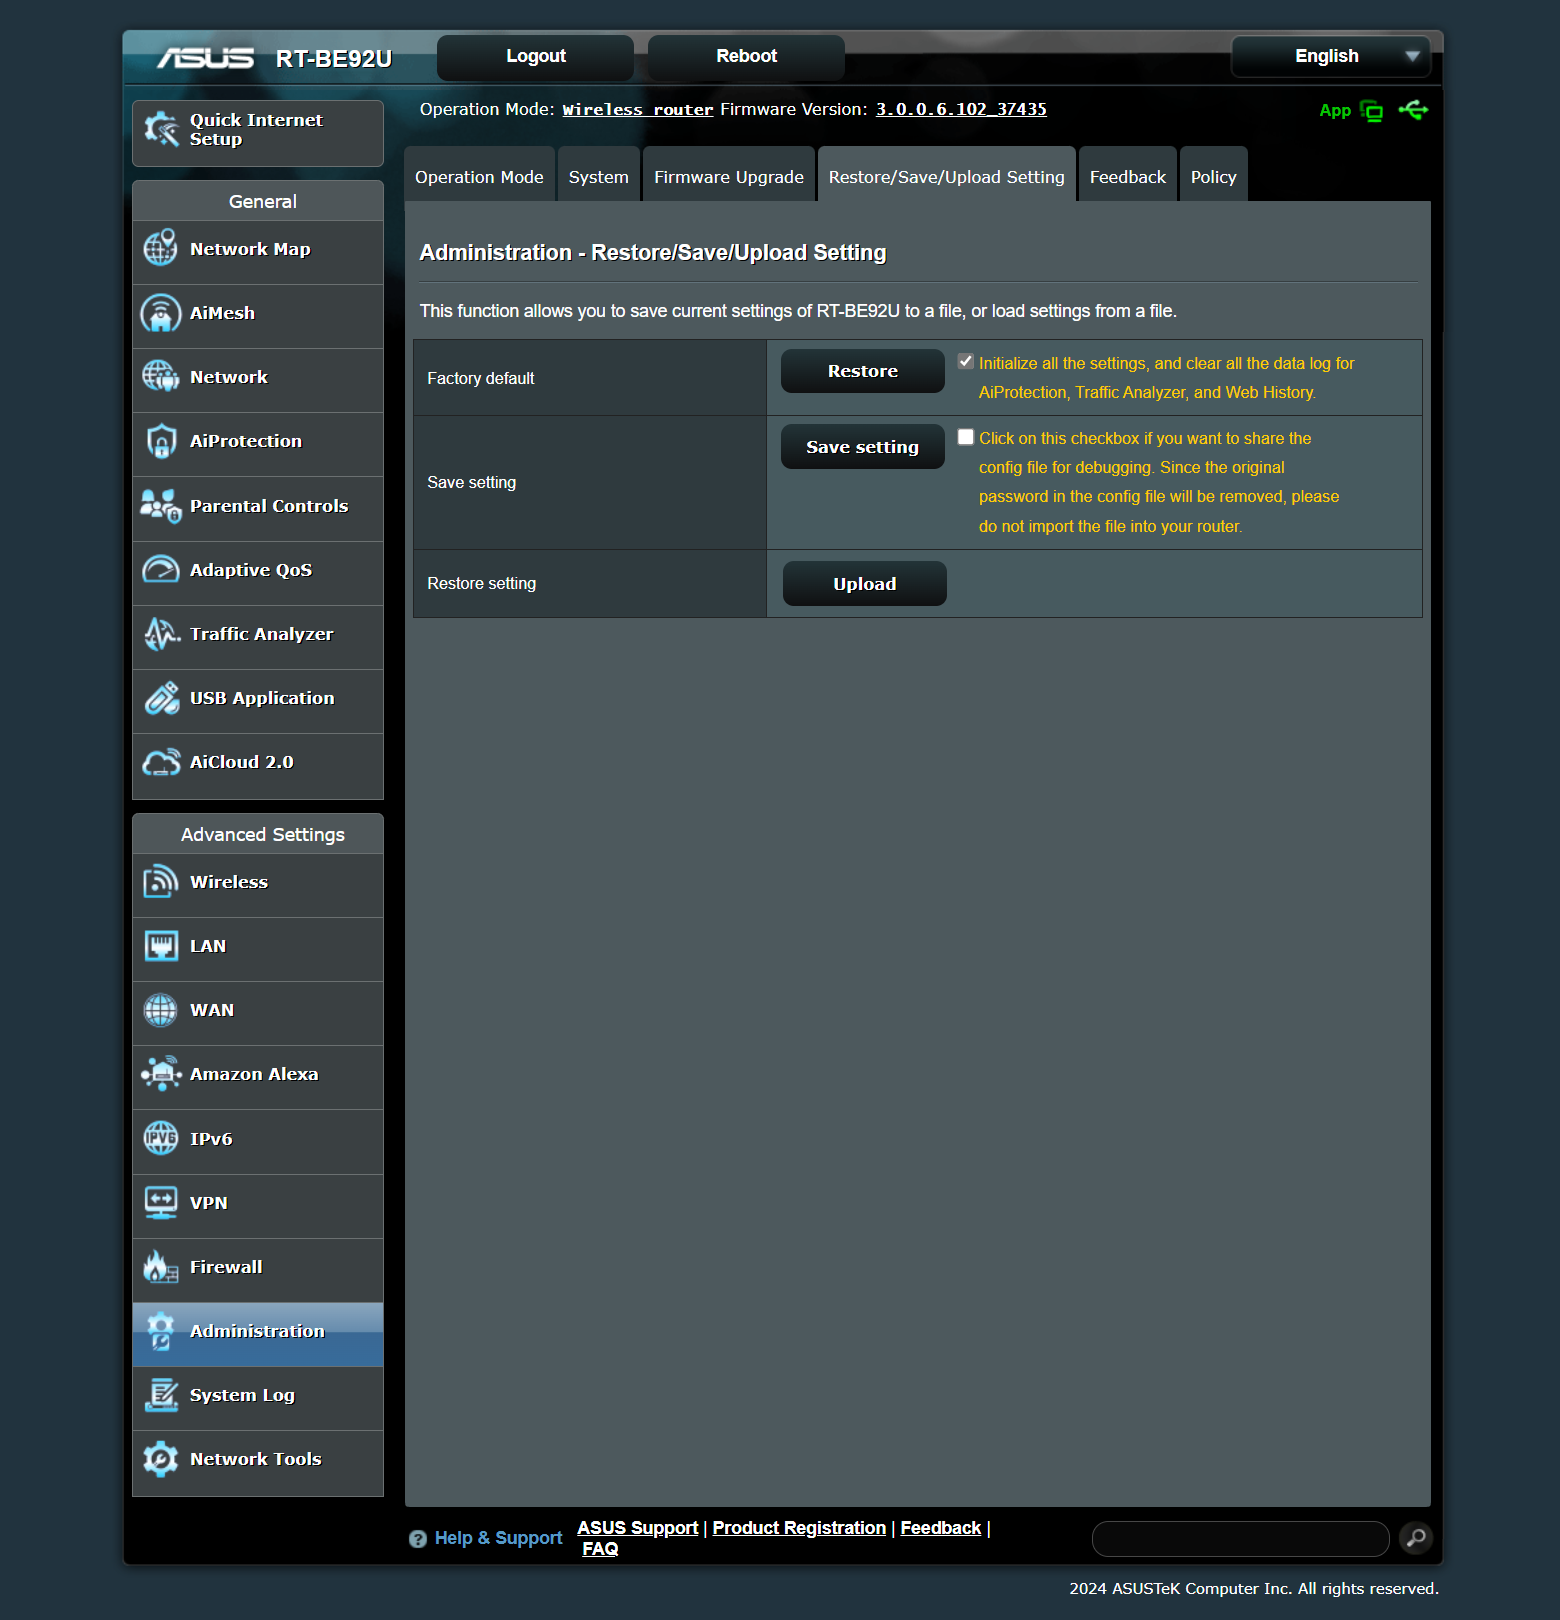Click the App link in header

point(1335,111)
